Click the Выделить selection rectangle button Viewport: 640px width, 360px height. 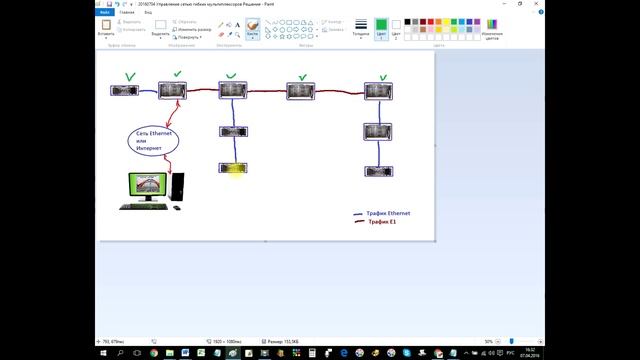pyautogui.click(x=160, y=25)
